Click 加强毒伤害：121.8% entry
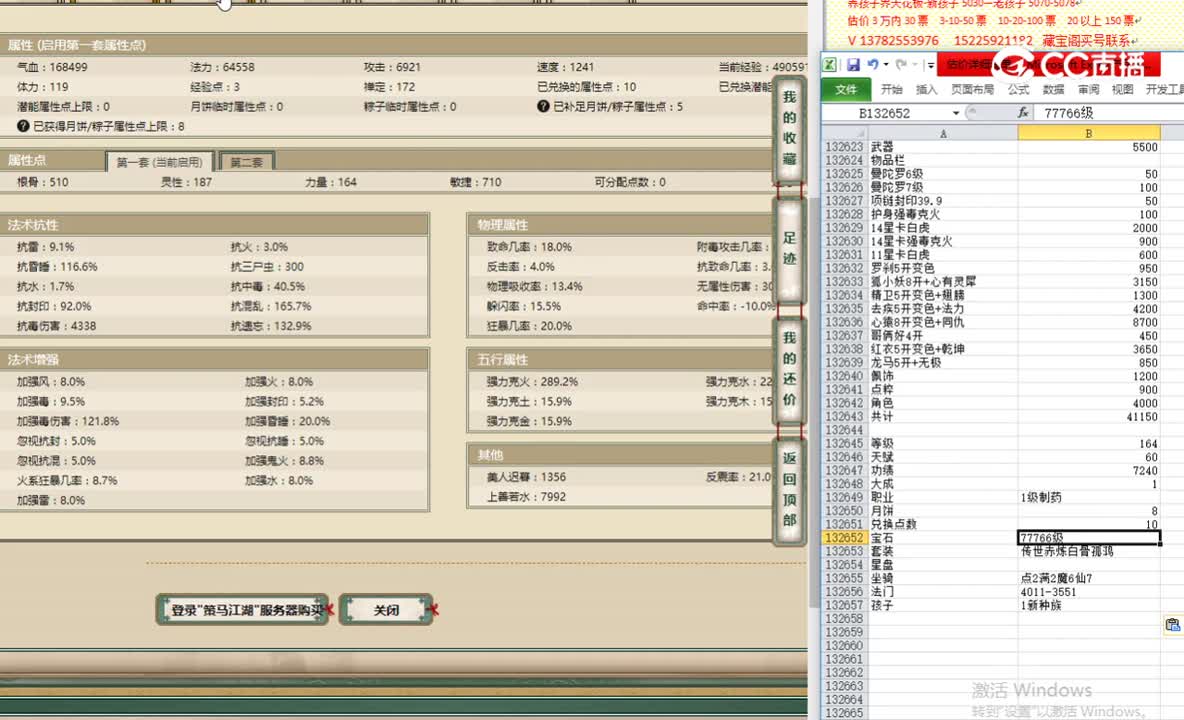 tap(68, 421)
